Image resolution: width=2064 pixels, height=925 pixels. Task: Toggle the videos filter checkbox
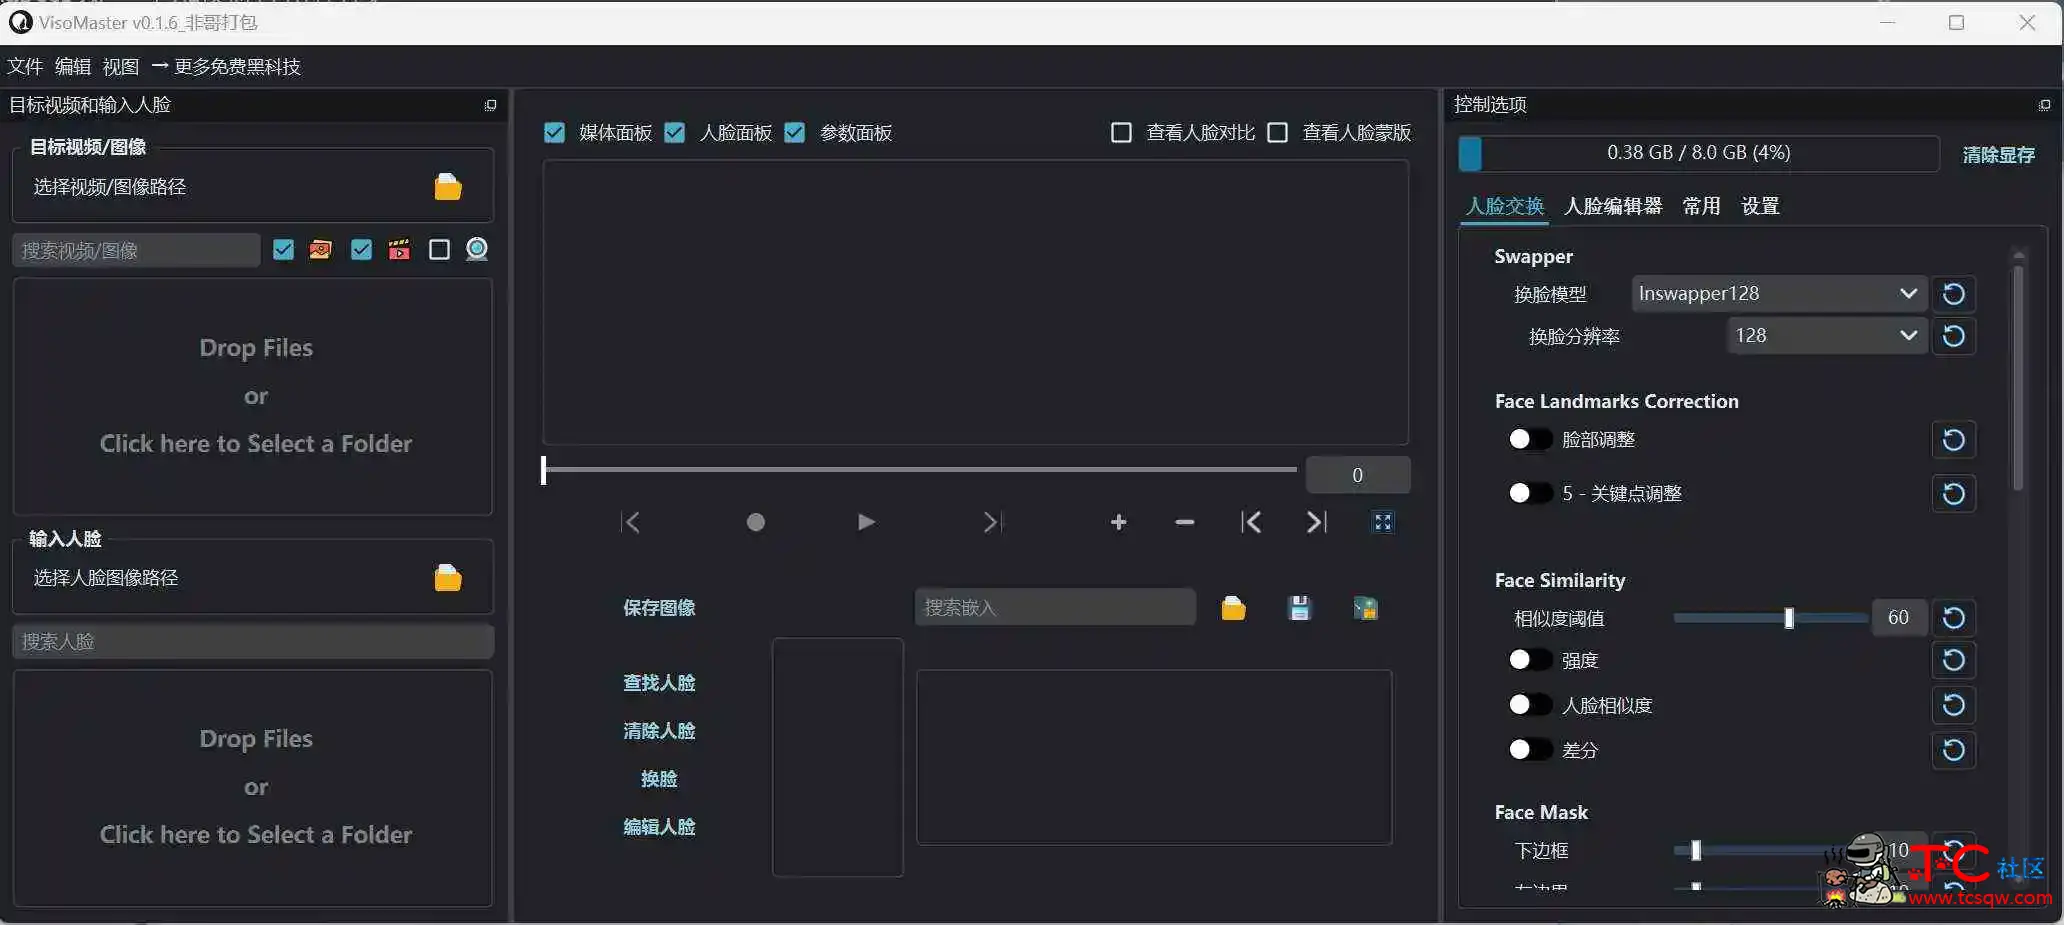(361, 250)
